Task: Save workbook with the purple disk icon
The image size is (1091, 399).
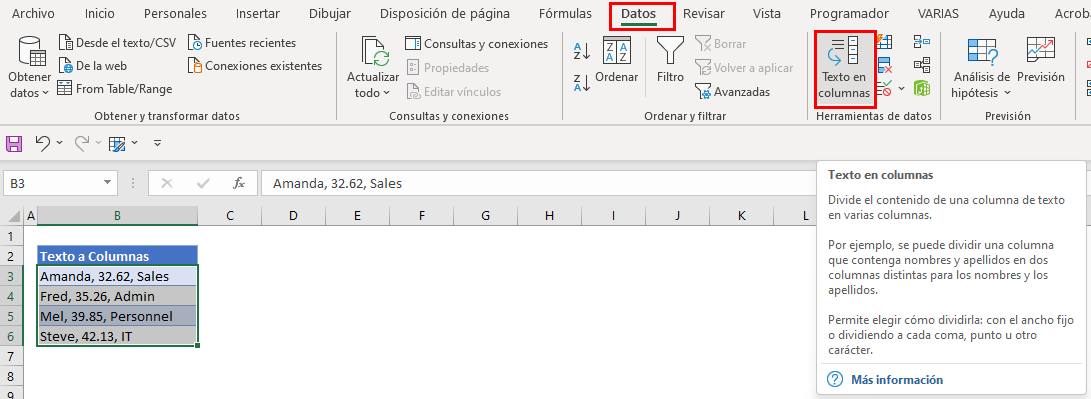Action: pos(14,143)
